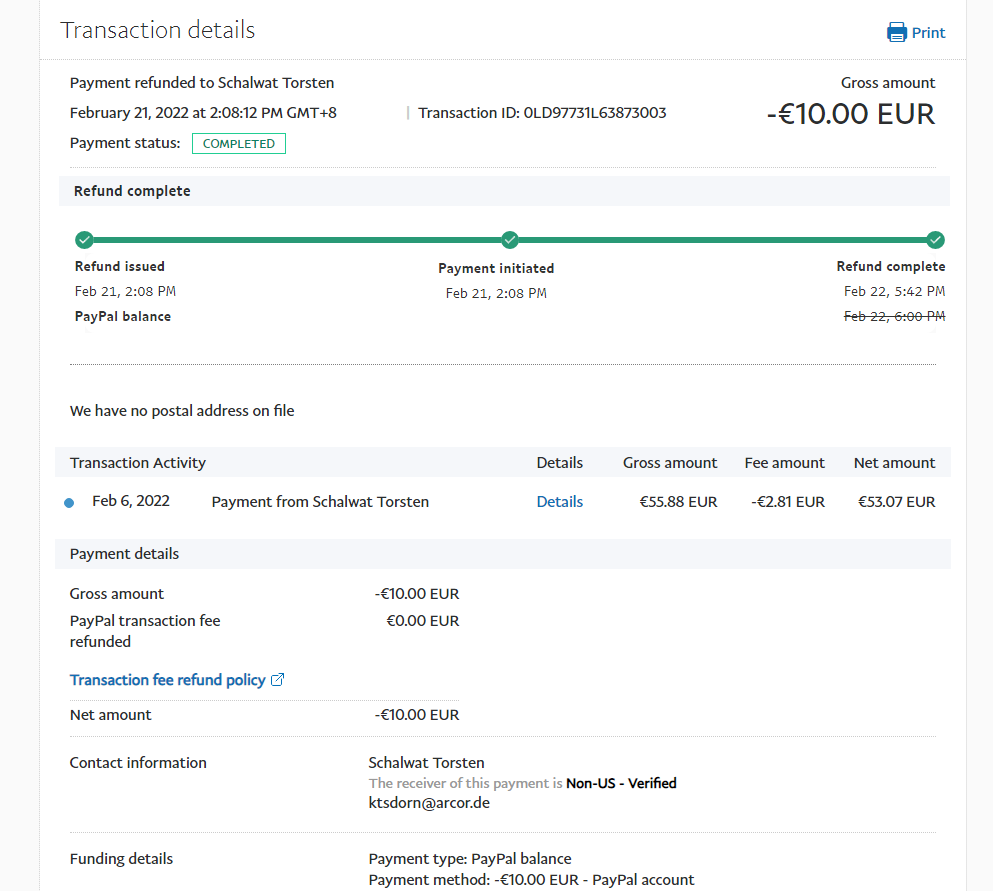Click the printer icon
The image size is (993, 891).
tap(896, 32)
